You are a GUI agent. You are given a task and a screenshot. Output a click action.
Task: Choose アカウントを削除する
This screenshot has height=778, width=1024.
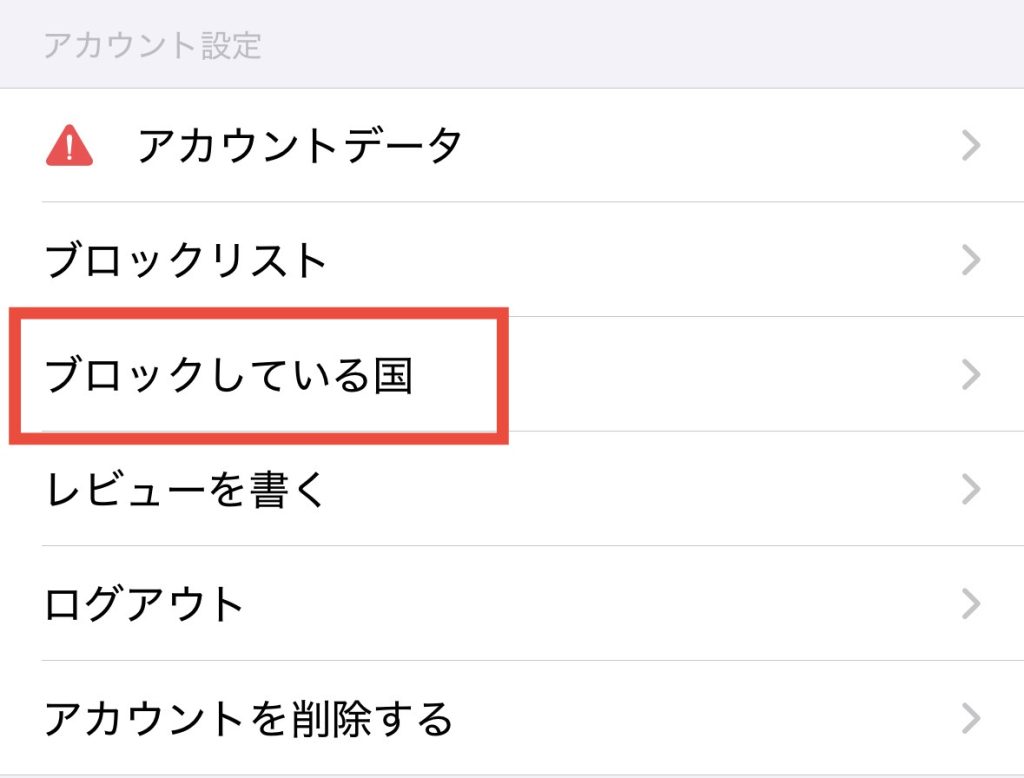point(249,718)
